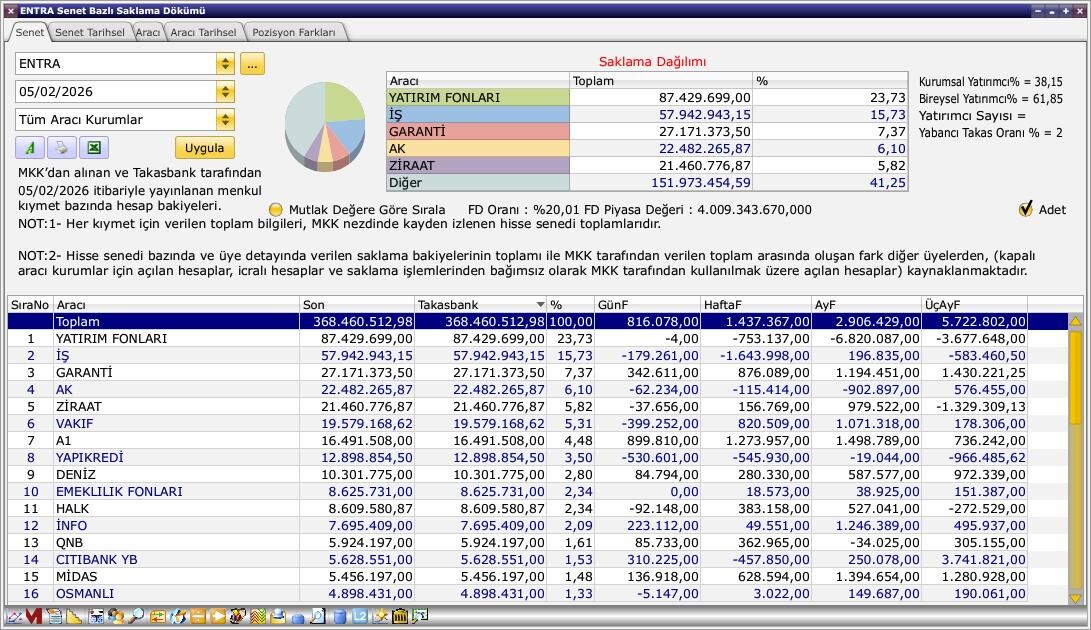Screen dimensions: 1091x630
Task: Click the '...' browse button
Action: [252, 64]
